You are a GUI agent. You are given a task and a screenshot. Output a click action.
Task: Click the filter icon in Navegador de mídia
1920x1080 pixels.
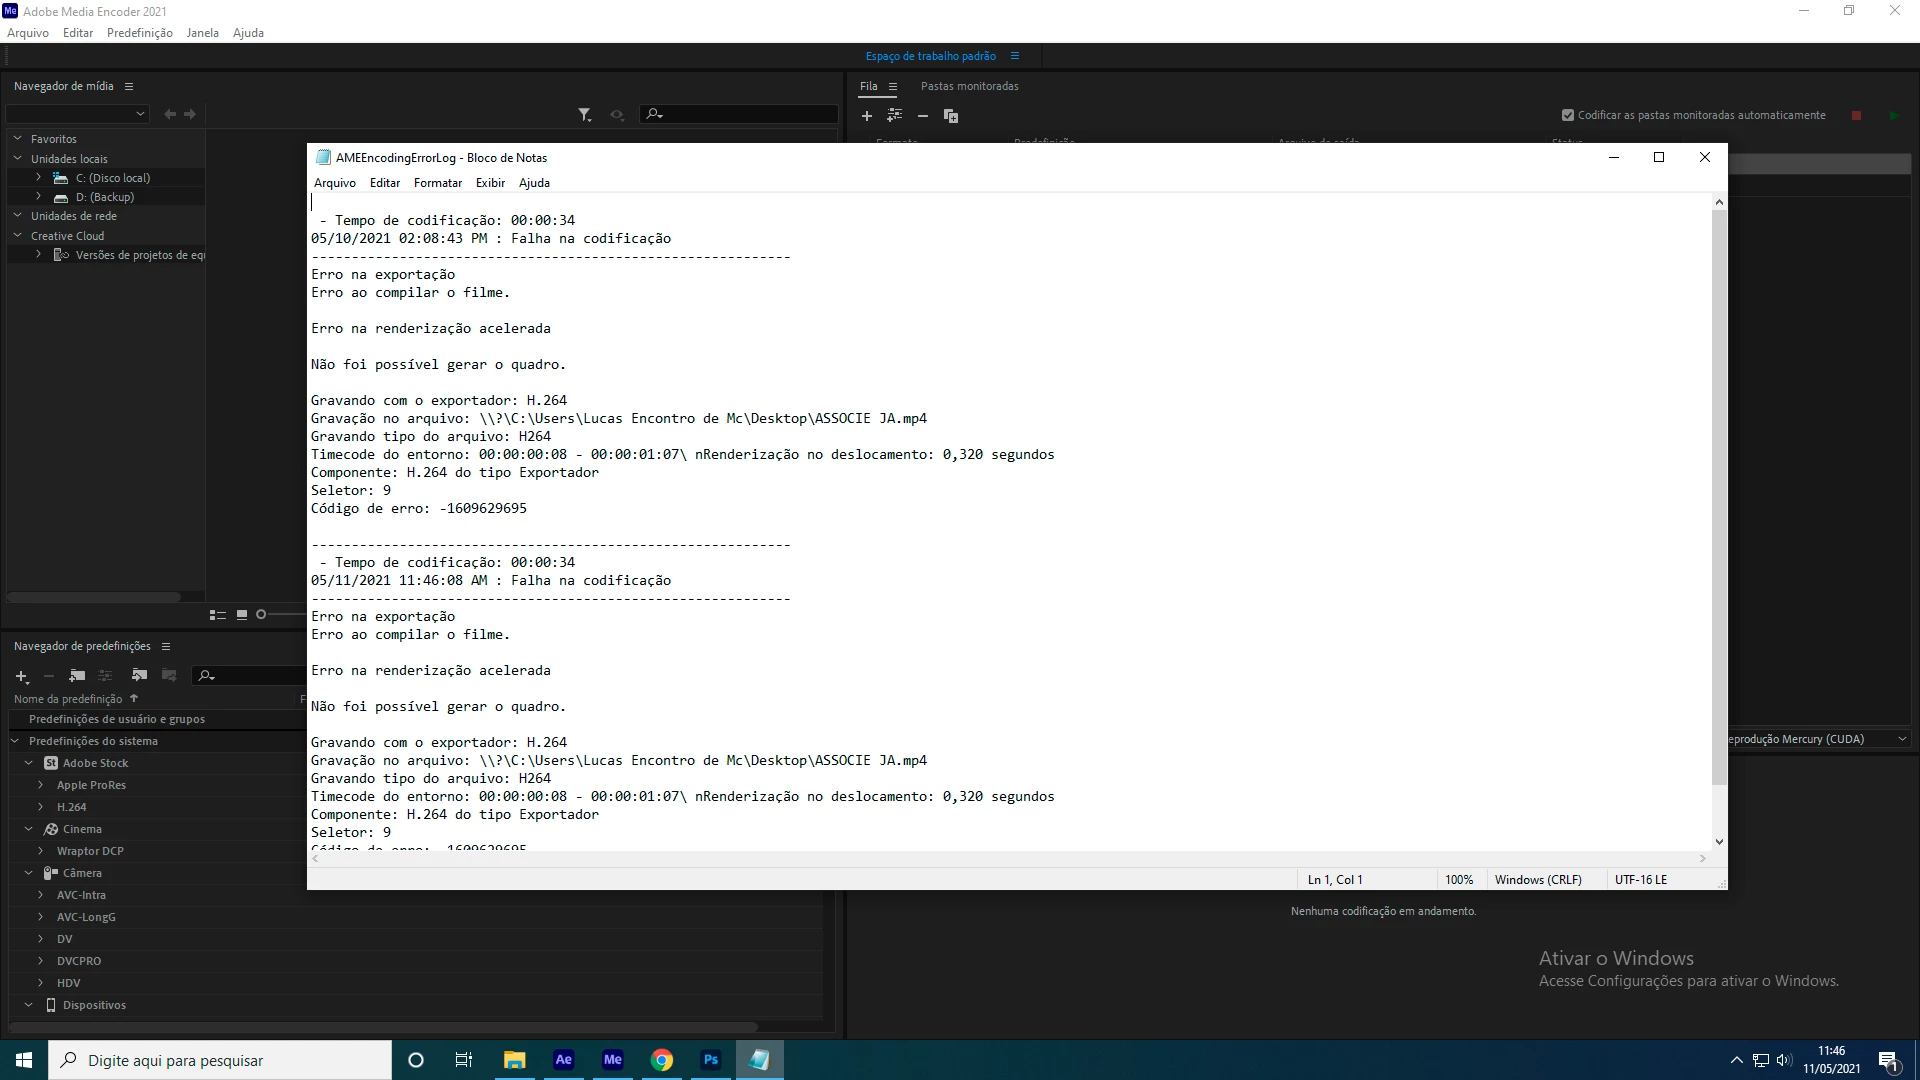tap(584, 115)
